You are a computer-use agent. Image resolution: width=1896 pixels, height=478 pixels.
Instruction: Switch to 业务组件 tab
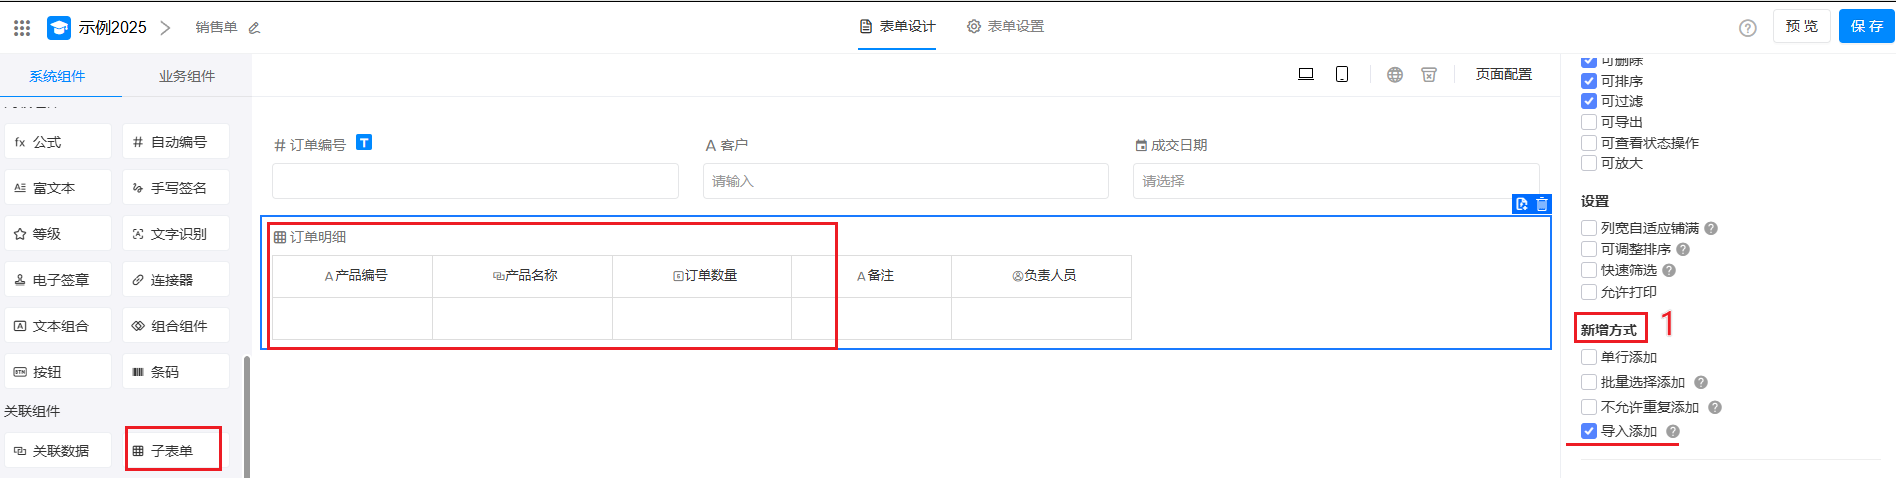(x=187, y=76)
